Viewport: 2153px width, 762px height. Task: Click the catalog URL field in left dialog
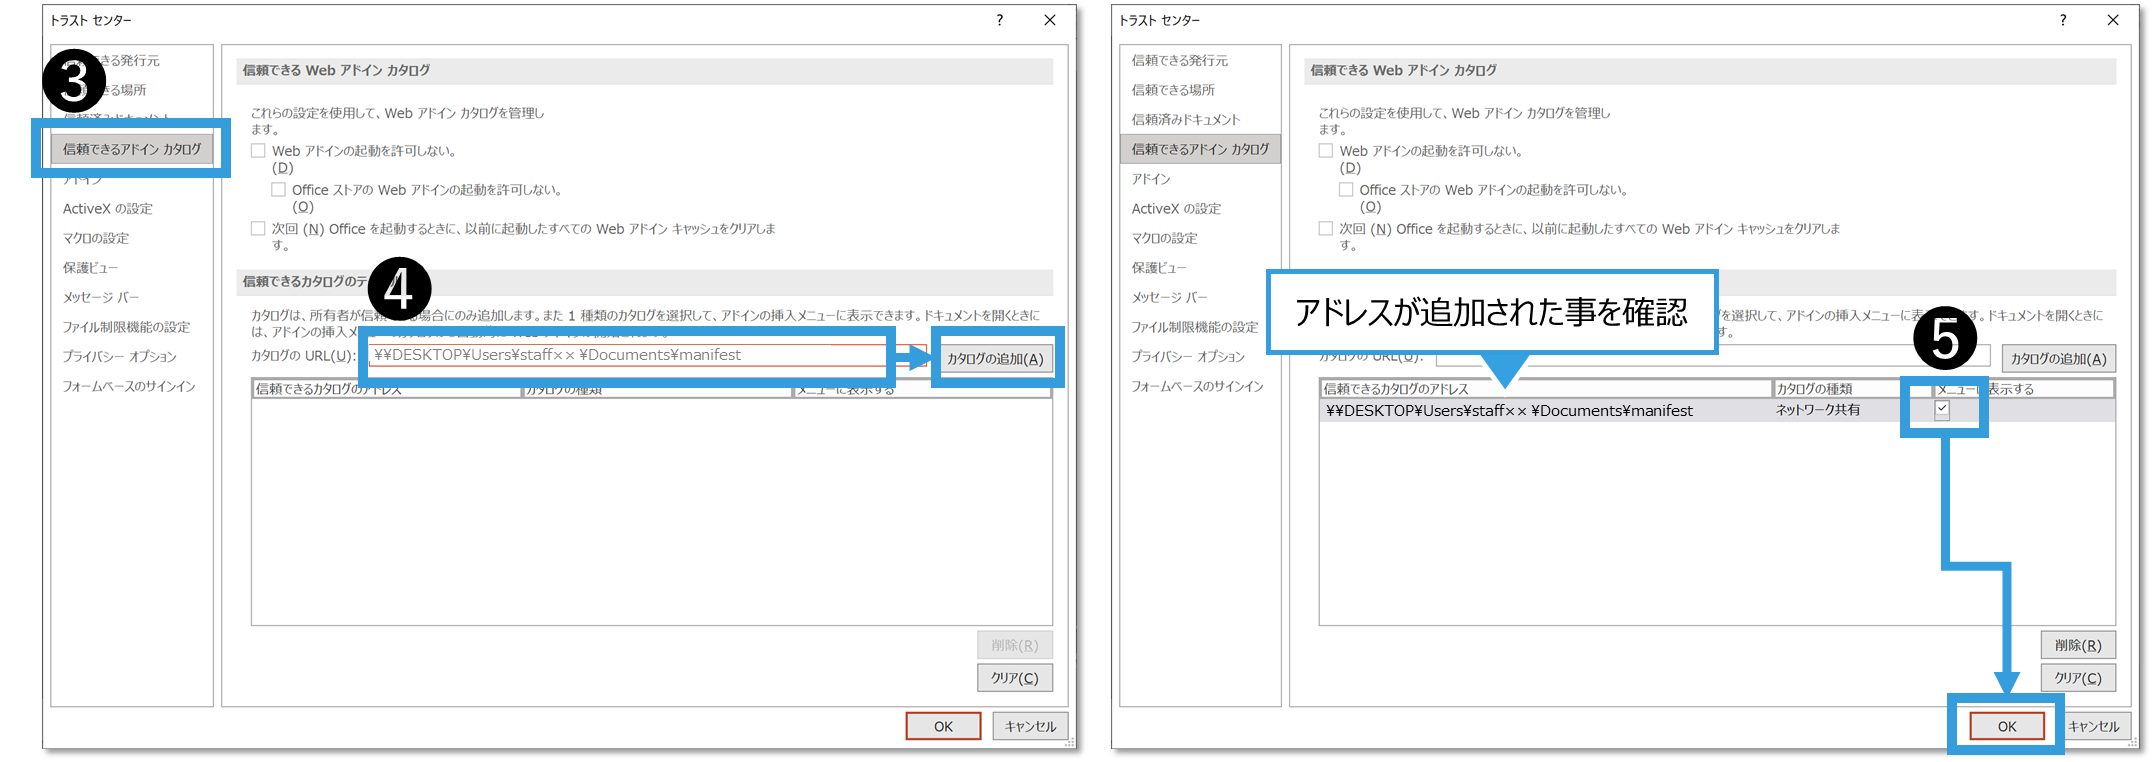click(x=628, y=355)
